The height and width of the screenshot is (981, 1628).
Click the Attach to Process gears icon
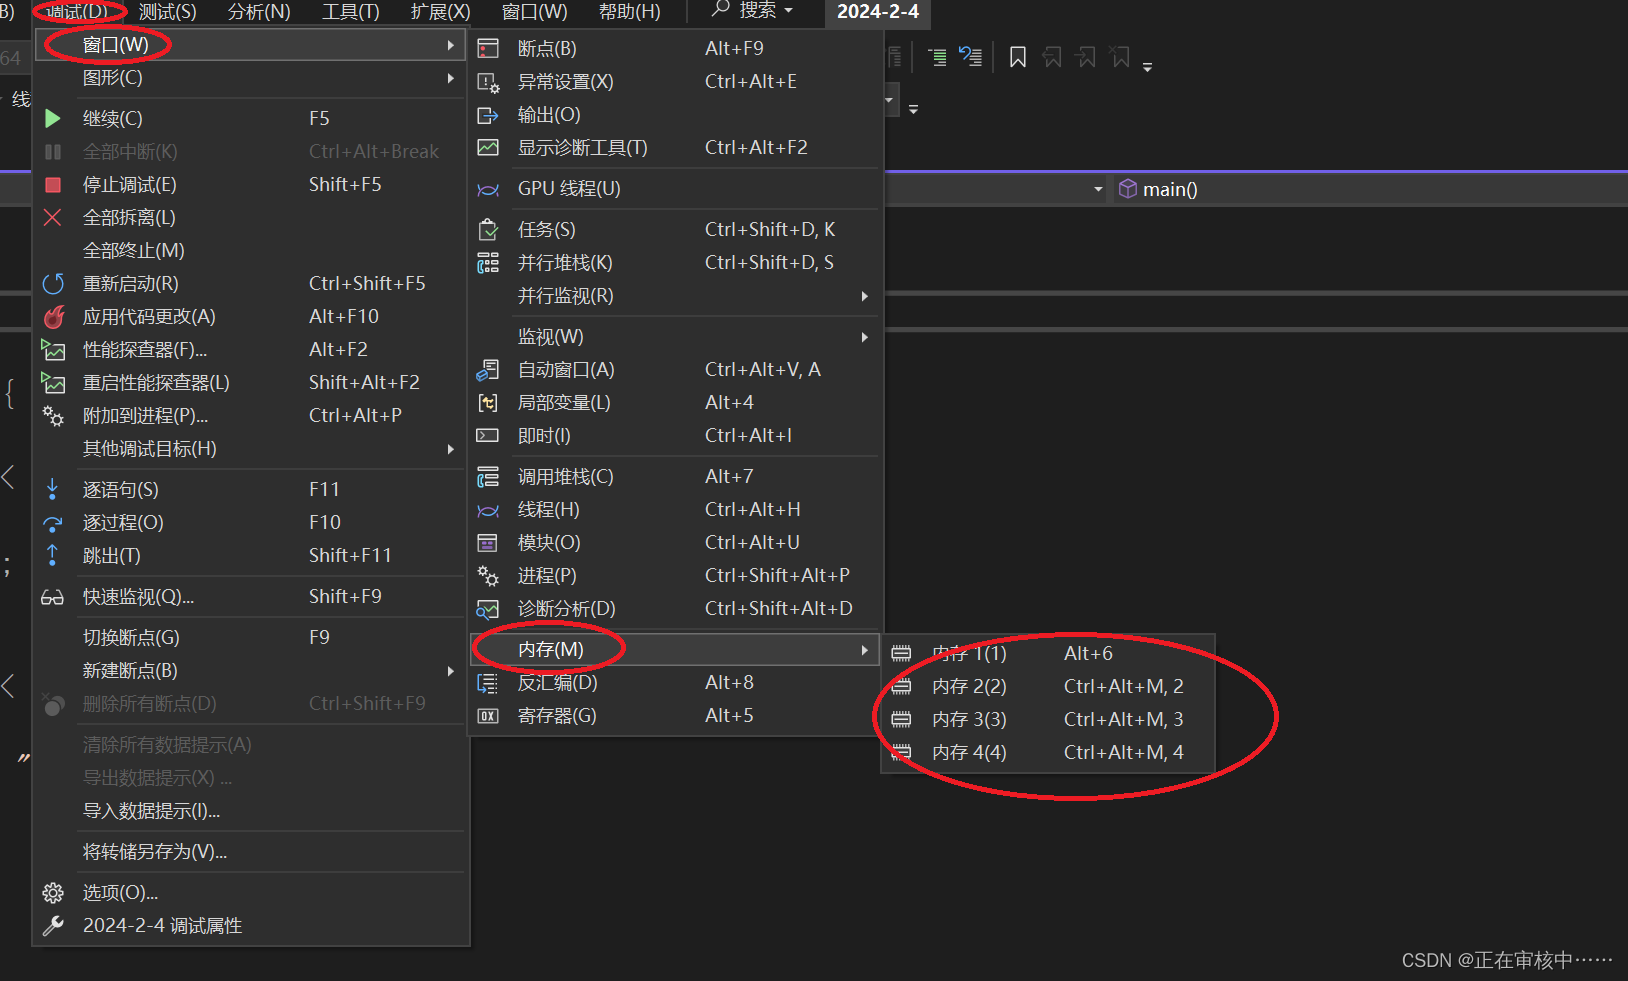(x=53, y=416)
